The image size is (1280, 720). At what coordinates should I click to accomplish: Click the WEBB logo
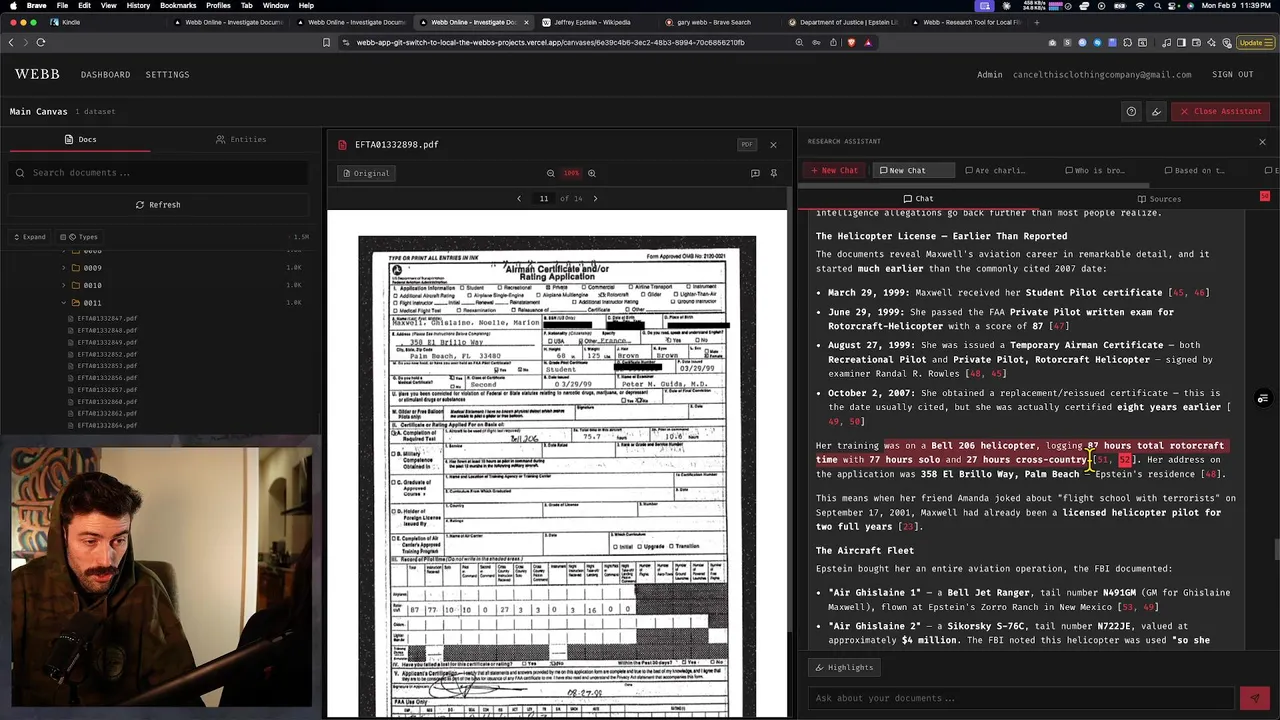(36, 74)
